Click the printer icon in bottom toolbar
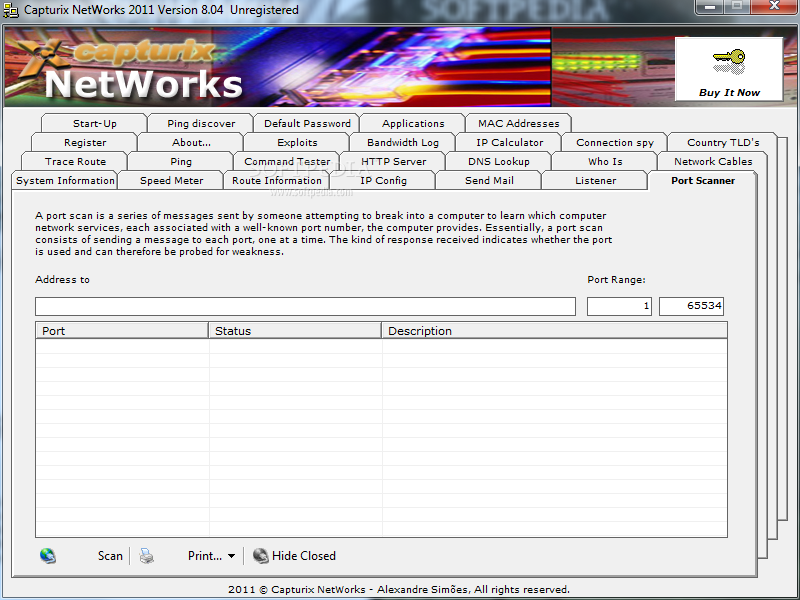The width and height of the screenshot is (800, 600). 146,556
